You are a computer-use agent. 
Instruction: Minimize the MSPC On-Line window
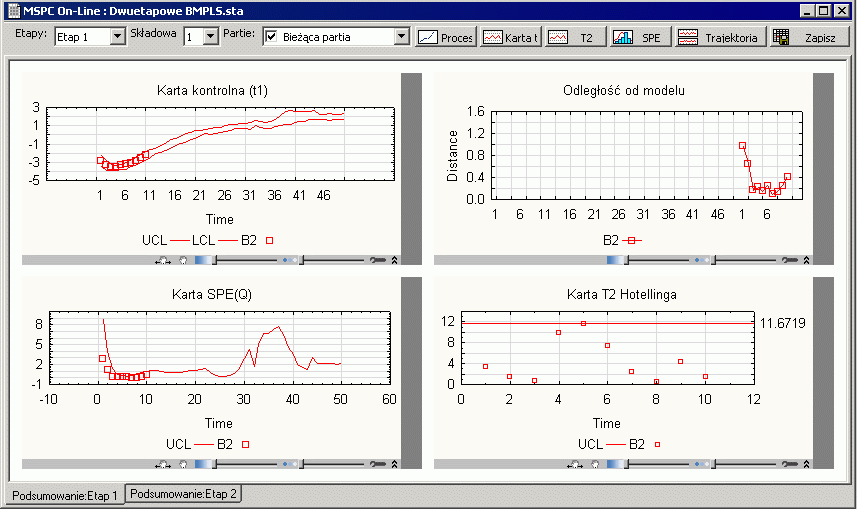pos(808,10)
